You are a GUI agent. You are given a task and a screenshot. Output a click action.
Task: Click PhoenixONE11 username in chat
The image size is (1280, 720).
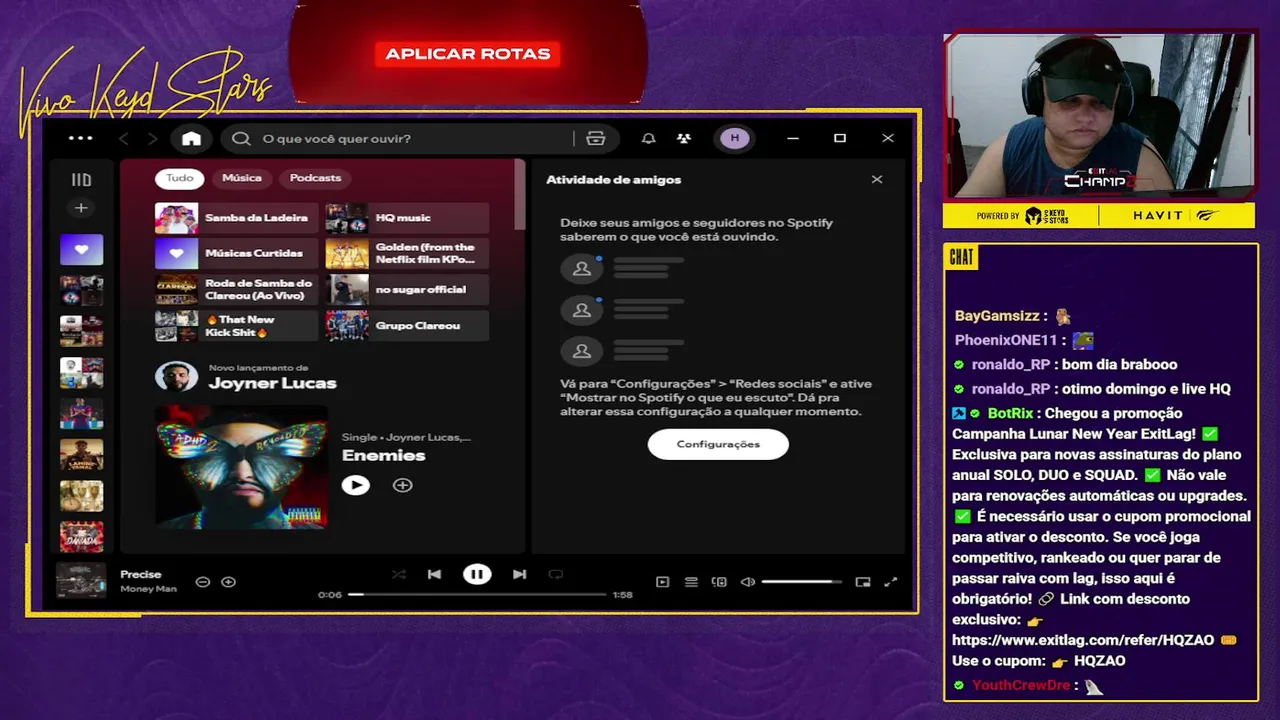1006,340
